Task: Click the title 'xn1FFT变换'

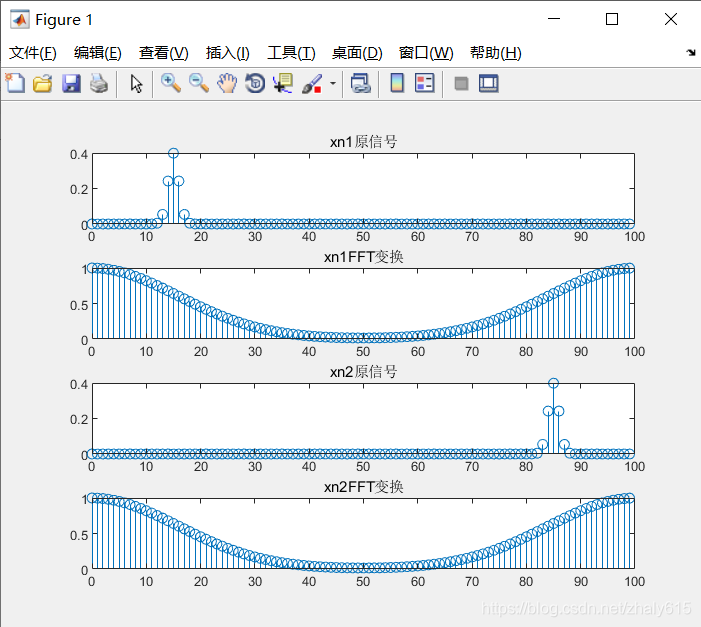Action: click(x=363, y=257)
